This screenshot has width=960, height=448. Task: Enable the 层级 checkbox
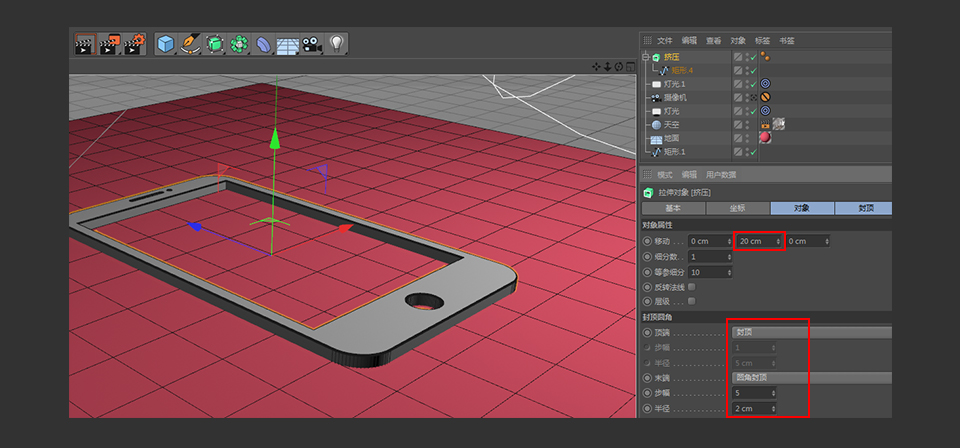[x=692, y=301]
